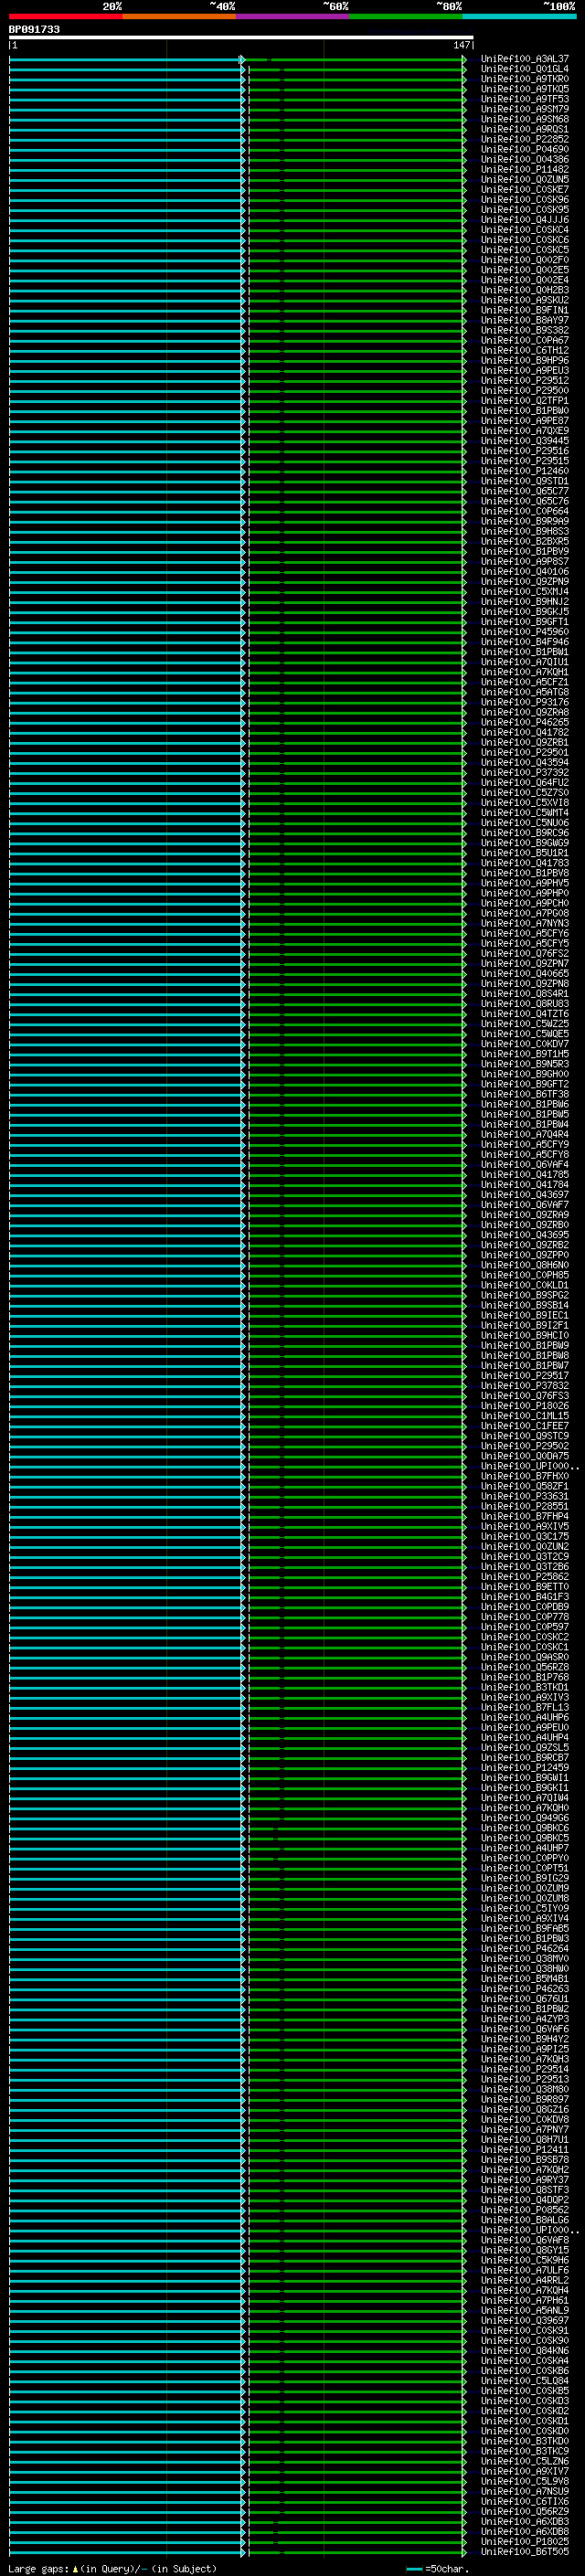
Task: Click the Large gaps legend text
Action: (112, 2569)
